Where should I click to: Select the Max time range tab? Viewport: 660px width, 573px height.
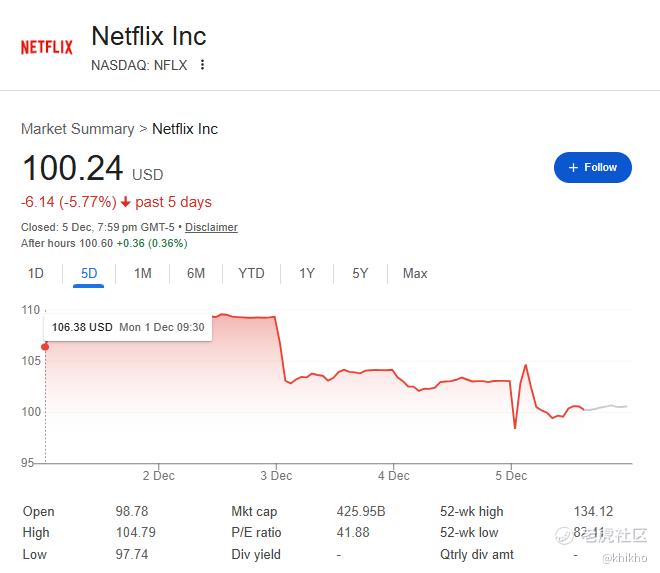[415, 273]
